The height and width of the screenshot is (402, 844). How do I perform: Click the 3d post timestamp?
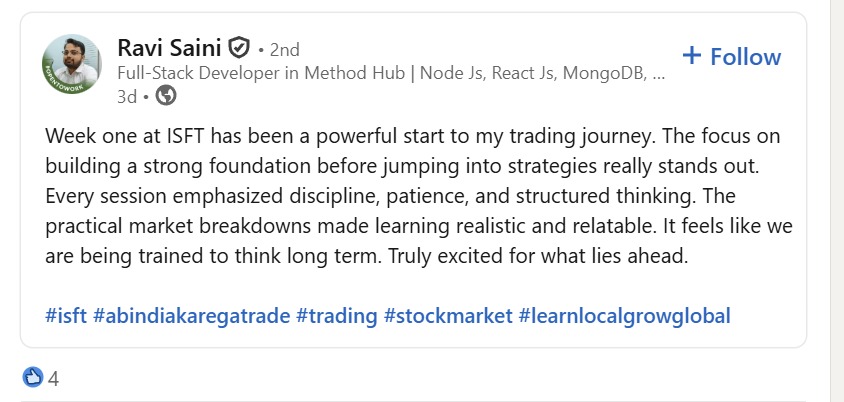pyautogui.click(x=127, y=96)
